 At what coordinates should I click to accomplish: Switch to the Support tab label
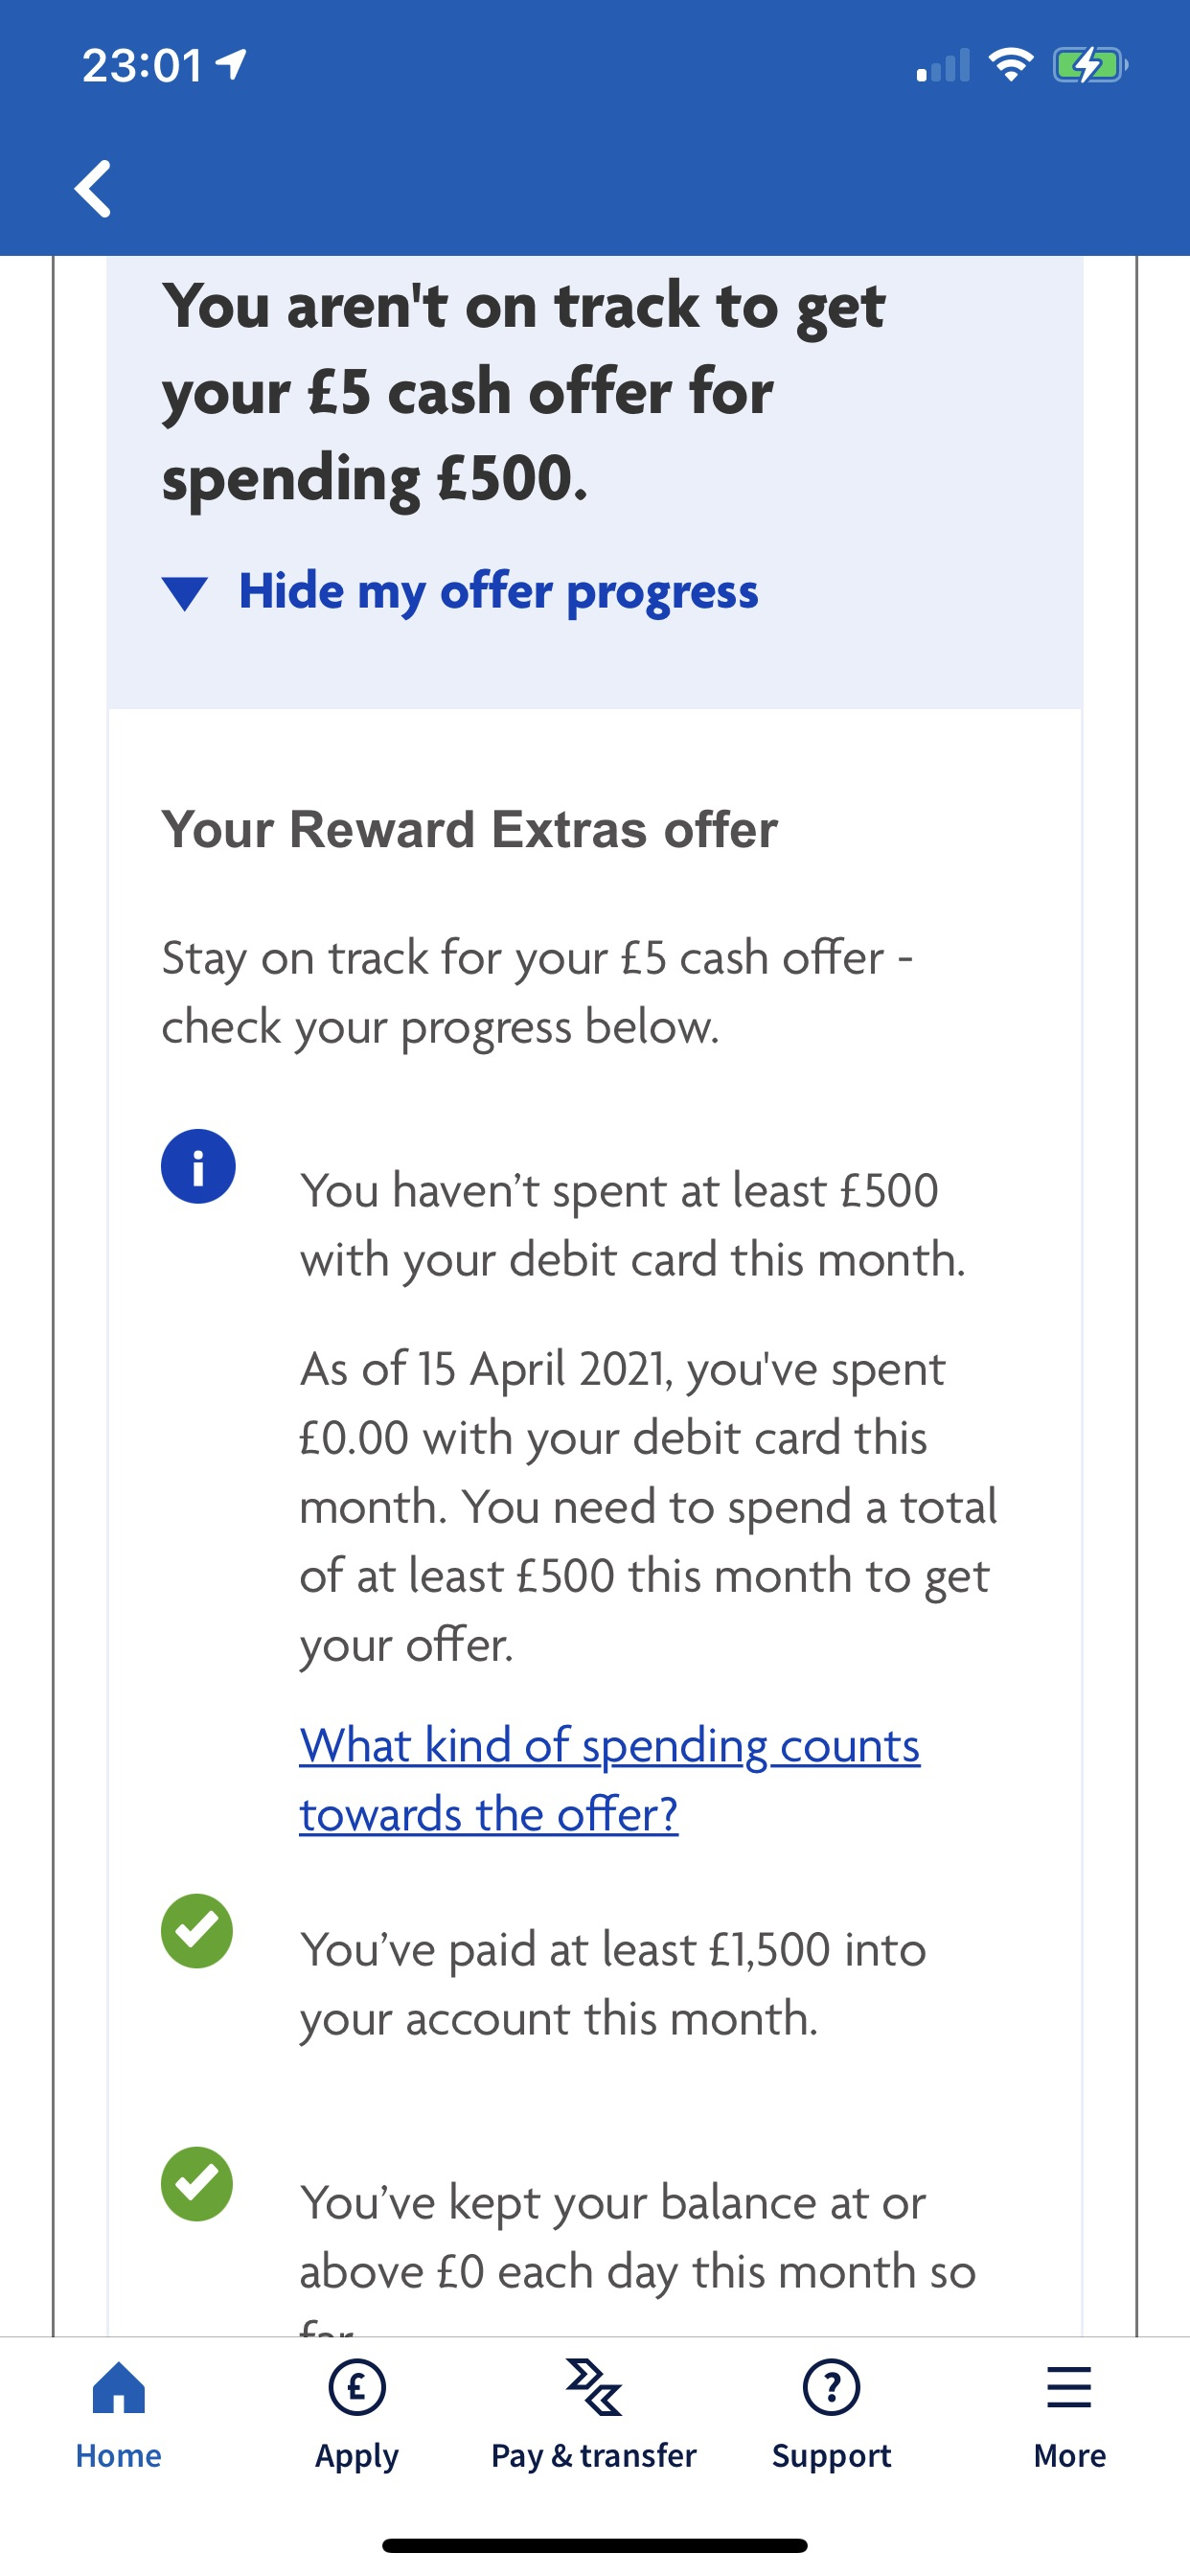(831, 2455)
